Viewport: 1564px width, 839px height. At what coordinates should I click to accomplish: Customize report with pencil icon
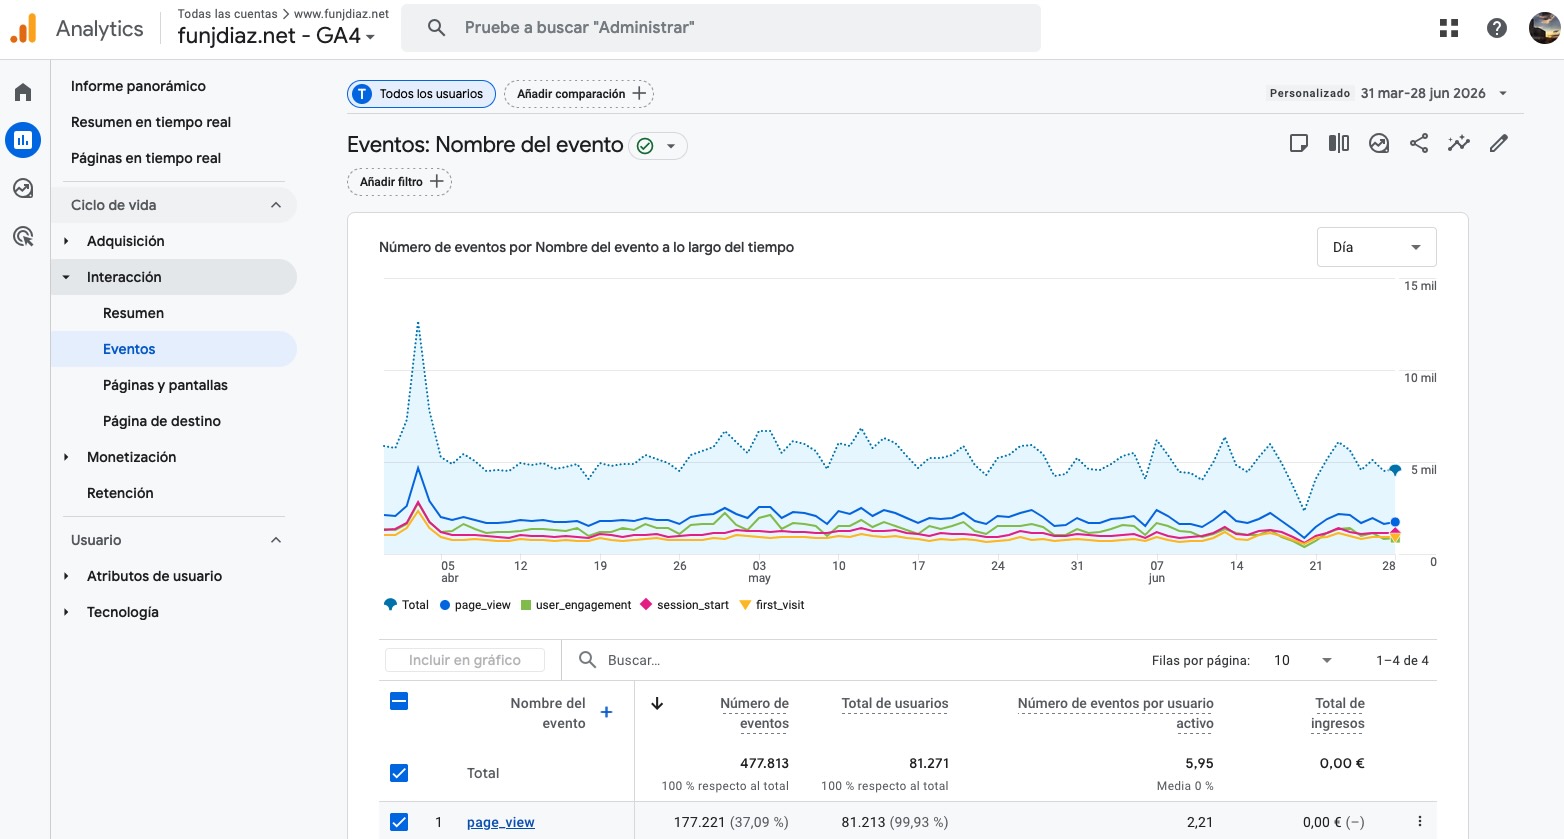1499,143
